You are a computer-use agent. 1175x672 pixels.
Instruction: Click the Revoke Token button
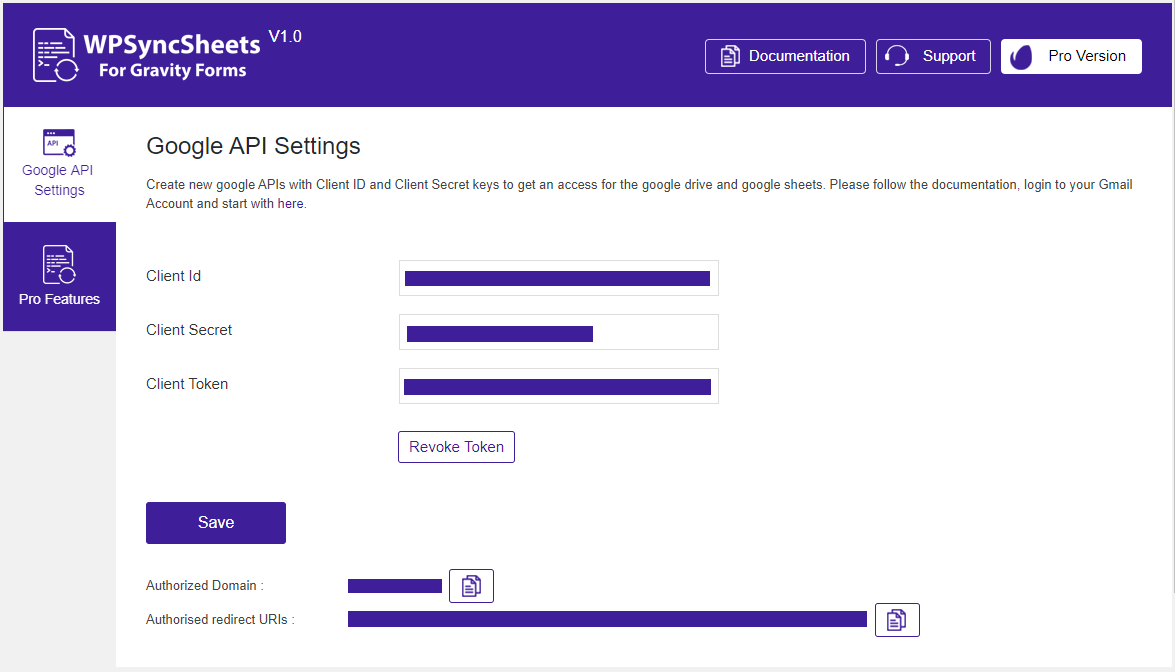pos(456,447)
